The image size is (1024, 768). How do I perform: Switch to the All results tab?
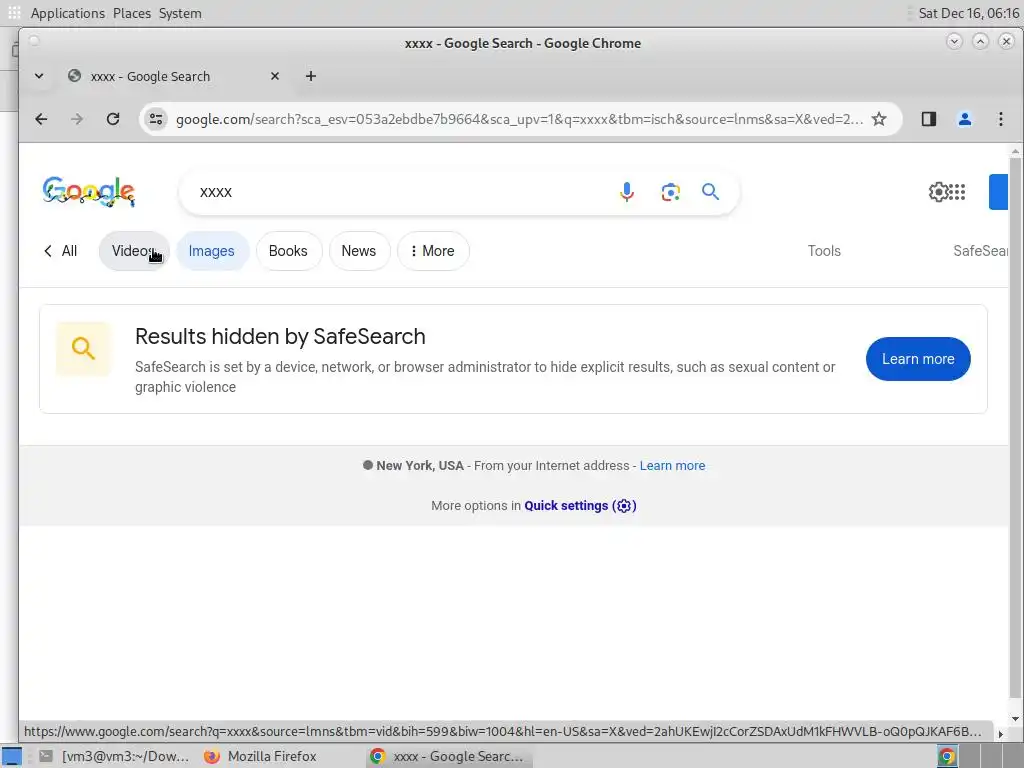pyautogui.click(x=60, y=251)
